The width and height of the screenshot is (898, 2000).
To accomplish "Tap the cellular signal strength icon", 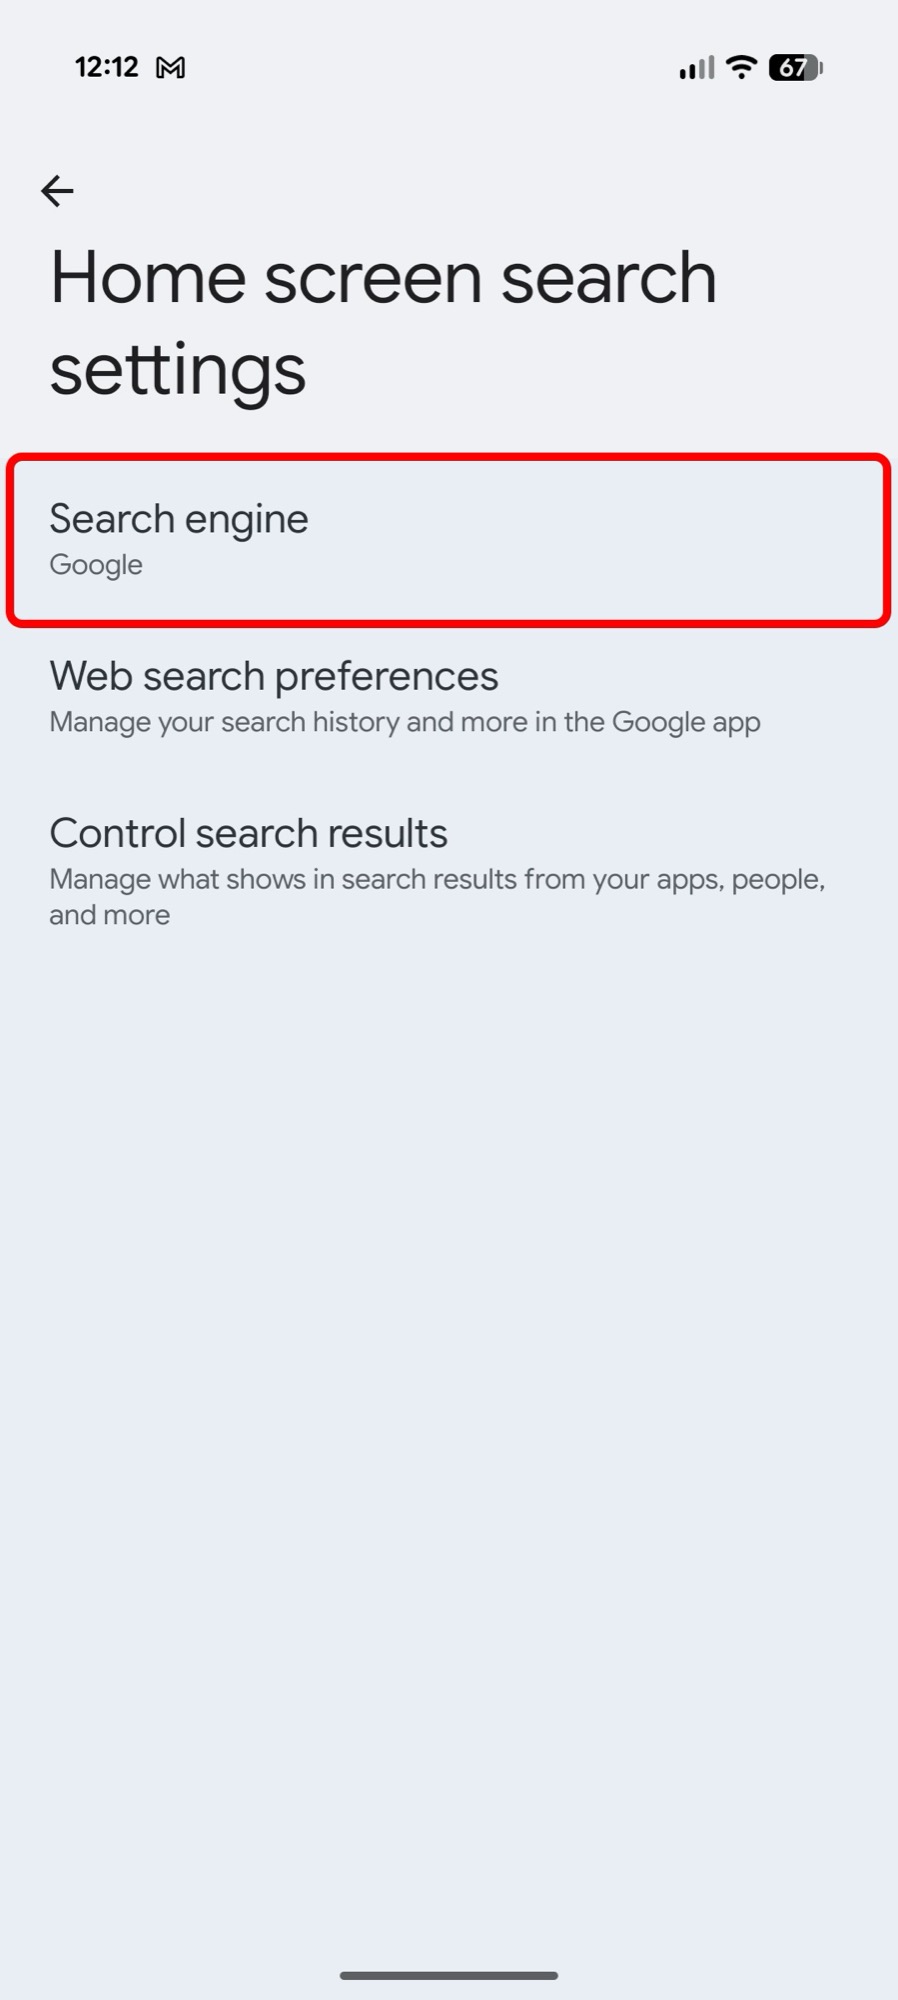I will coord(693,66).
